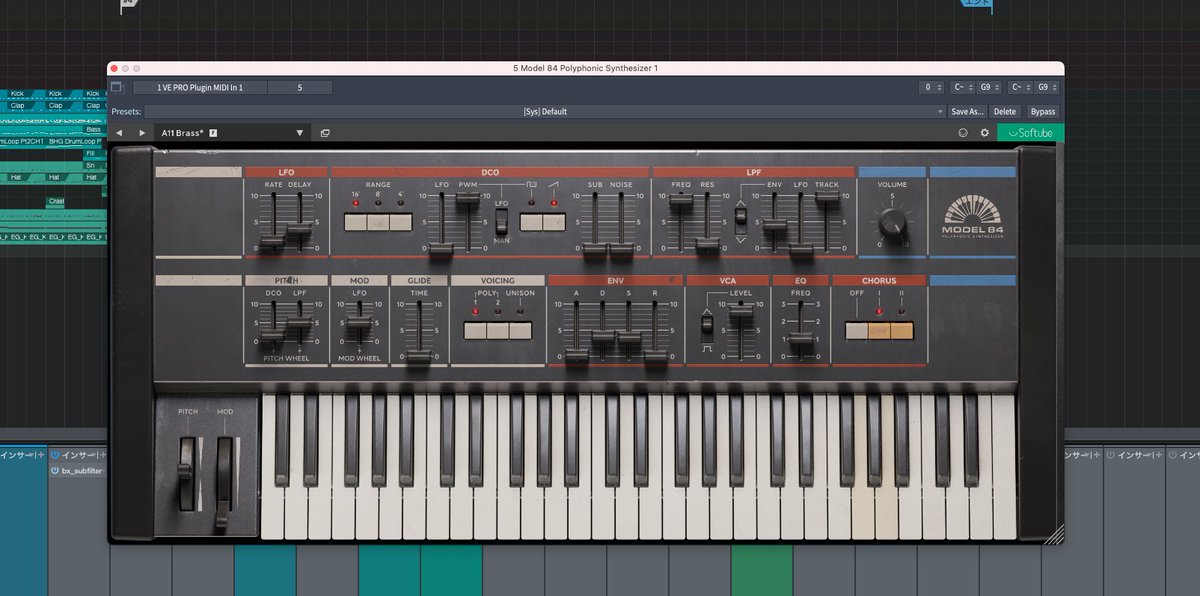This screenshot has width=1200, height=596.
Task: Click the favorite flag next to A11 Brass
Action: click(x=213, y=132)
